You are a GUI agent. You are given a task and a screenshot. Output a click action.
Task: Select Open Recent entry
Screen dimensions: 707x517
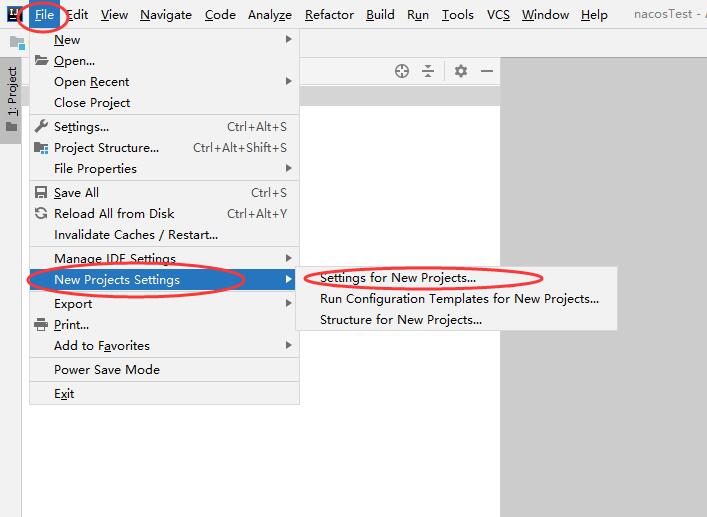click(164, 82)
